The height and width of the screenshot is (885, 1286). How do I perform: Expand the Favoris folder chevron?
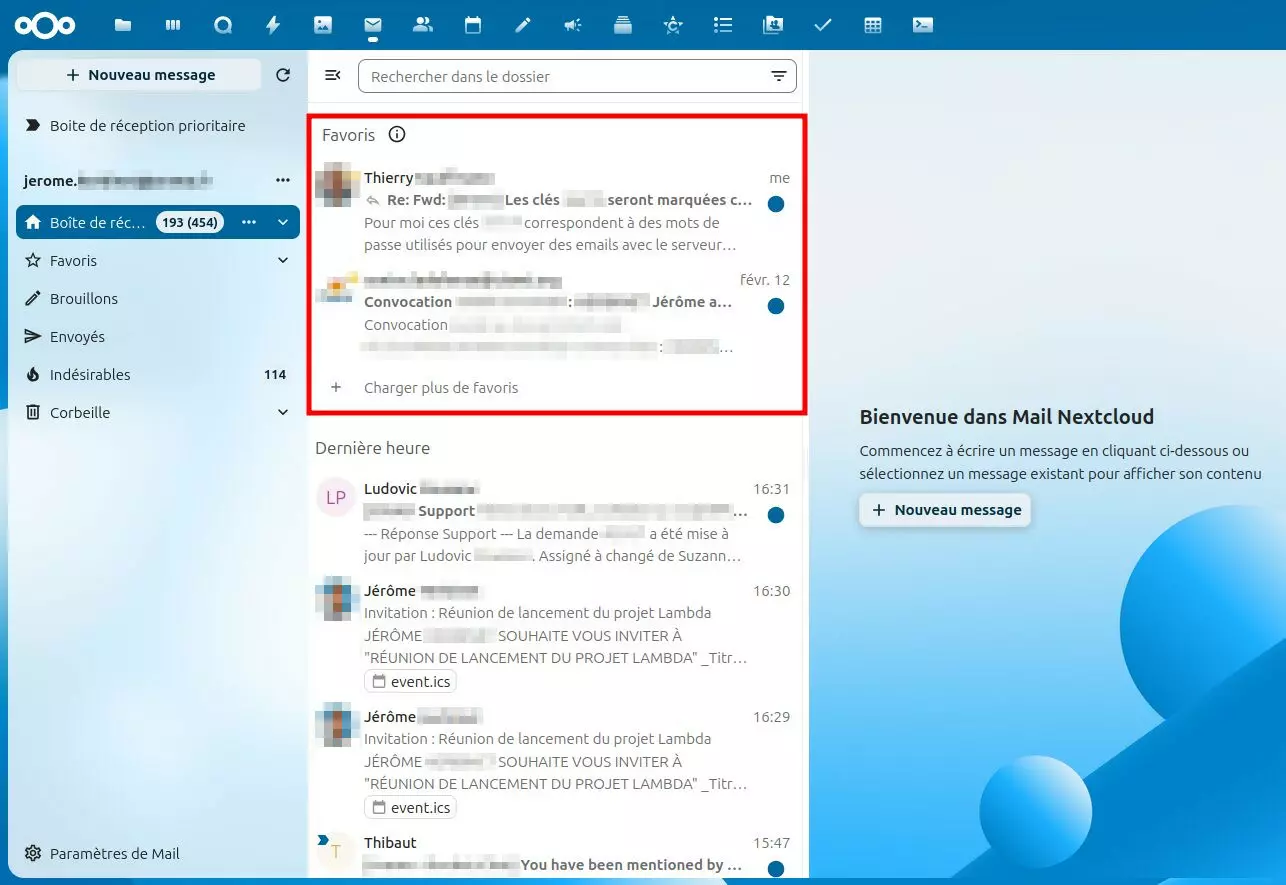[x=283, y=261]
